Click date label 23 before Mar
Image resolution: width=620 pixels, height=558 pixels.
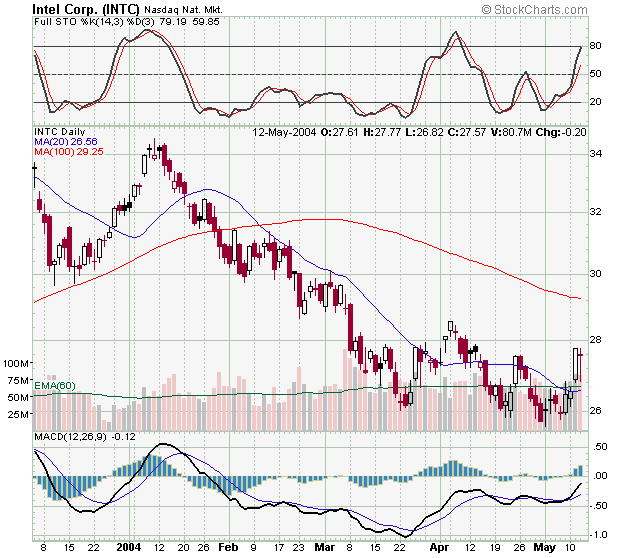[299, 547]
